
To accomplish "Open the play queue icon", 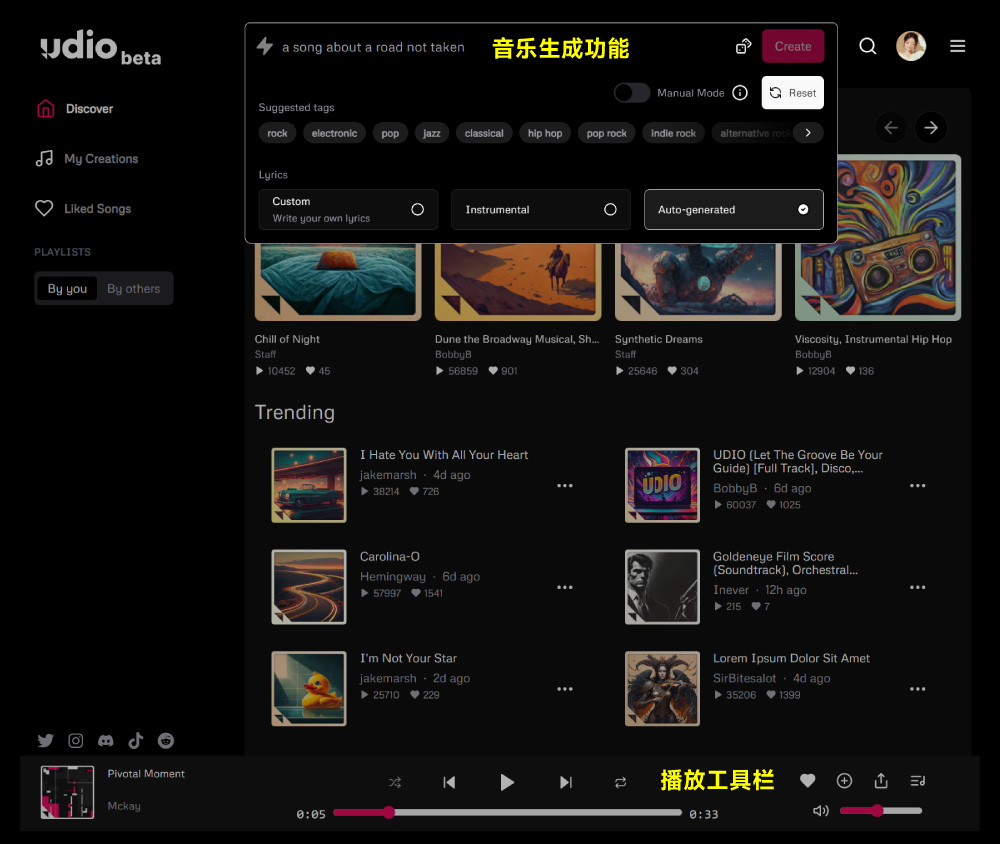I will point(918,780).
